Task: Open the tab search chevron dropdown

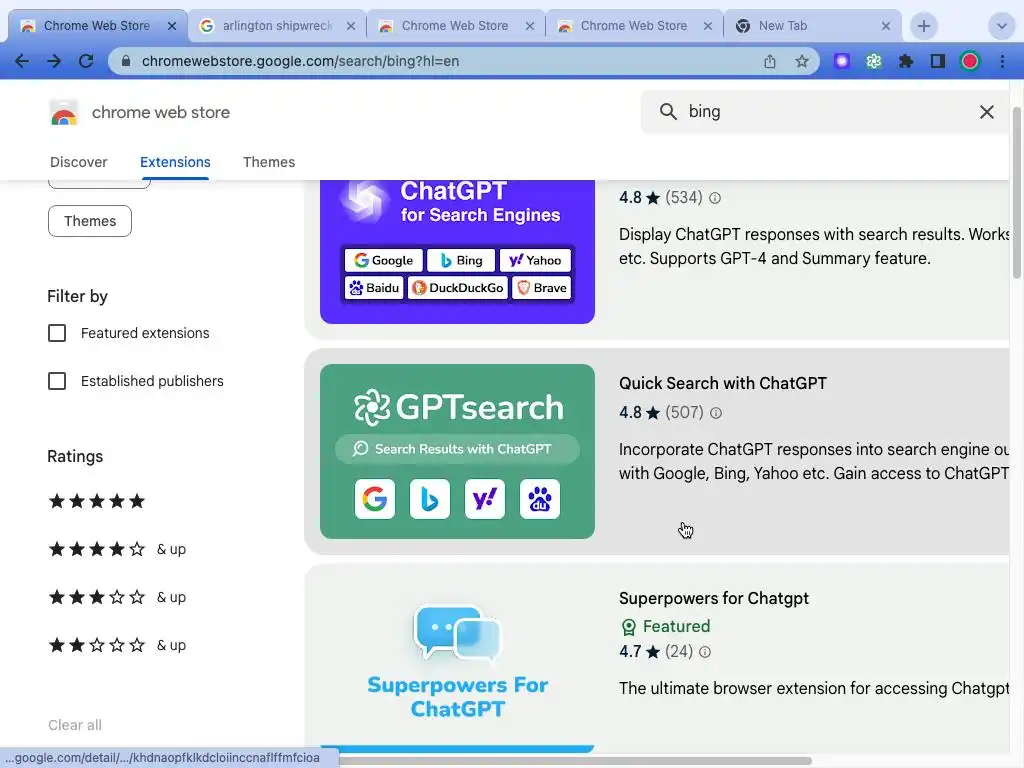Action: click(x=1001, y=26)
